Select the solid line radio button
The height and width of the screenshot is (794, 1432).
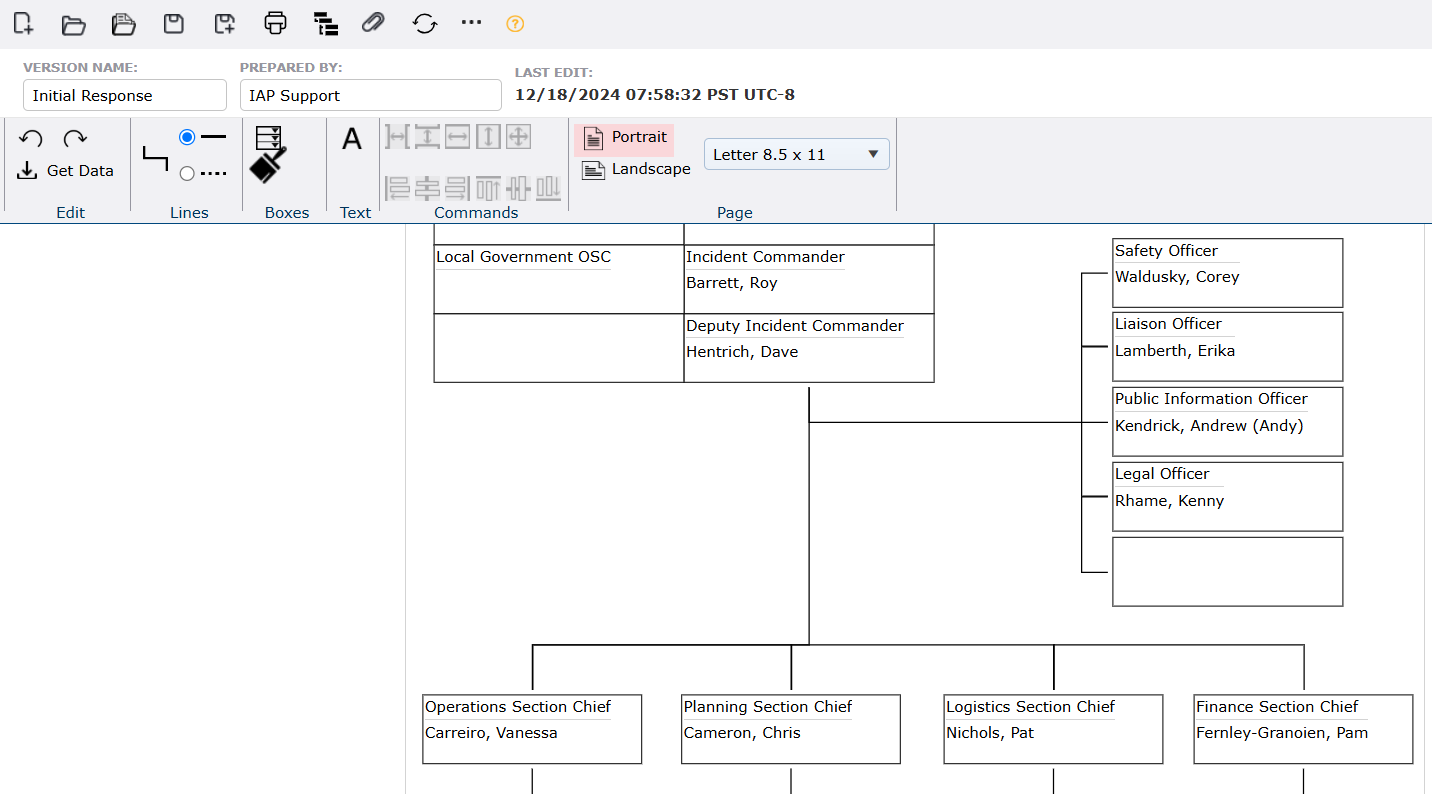click(x=187, y=137)
